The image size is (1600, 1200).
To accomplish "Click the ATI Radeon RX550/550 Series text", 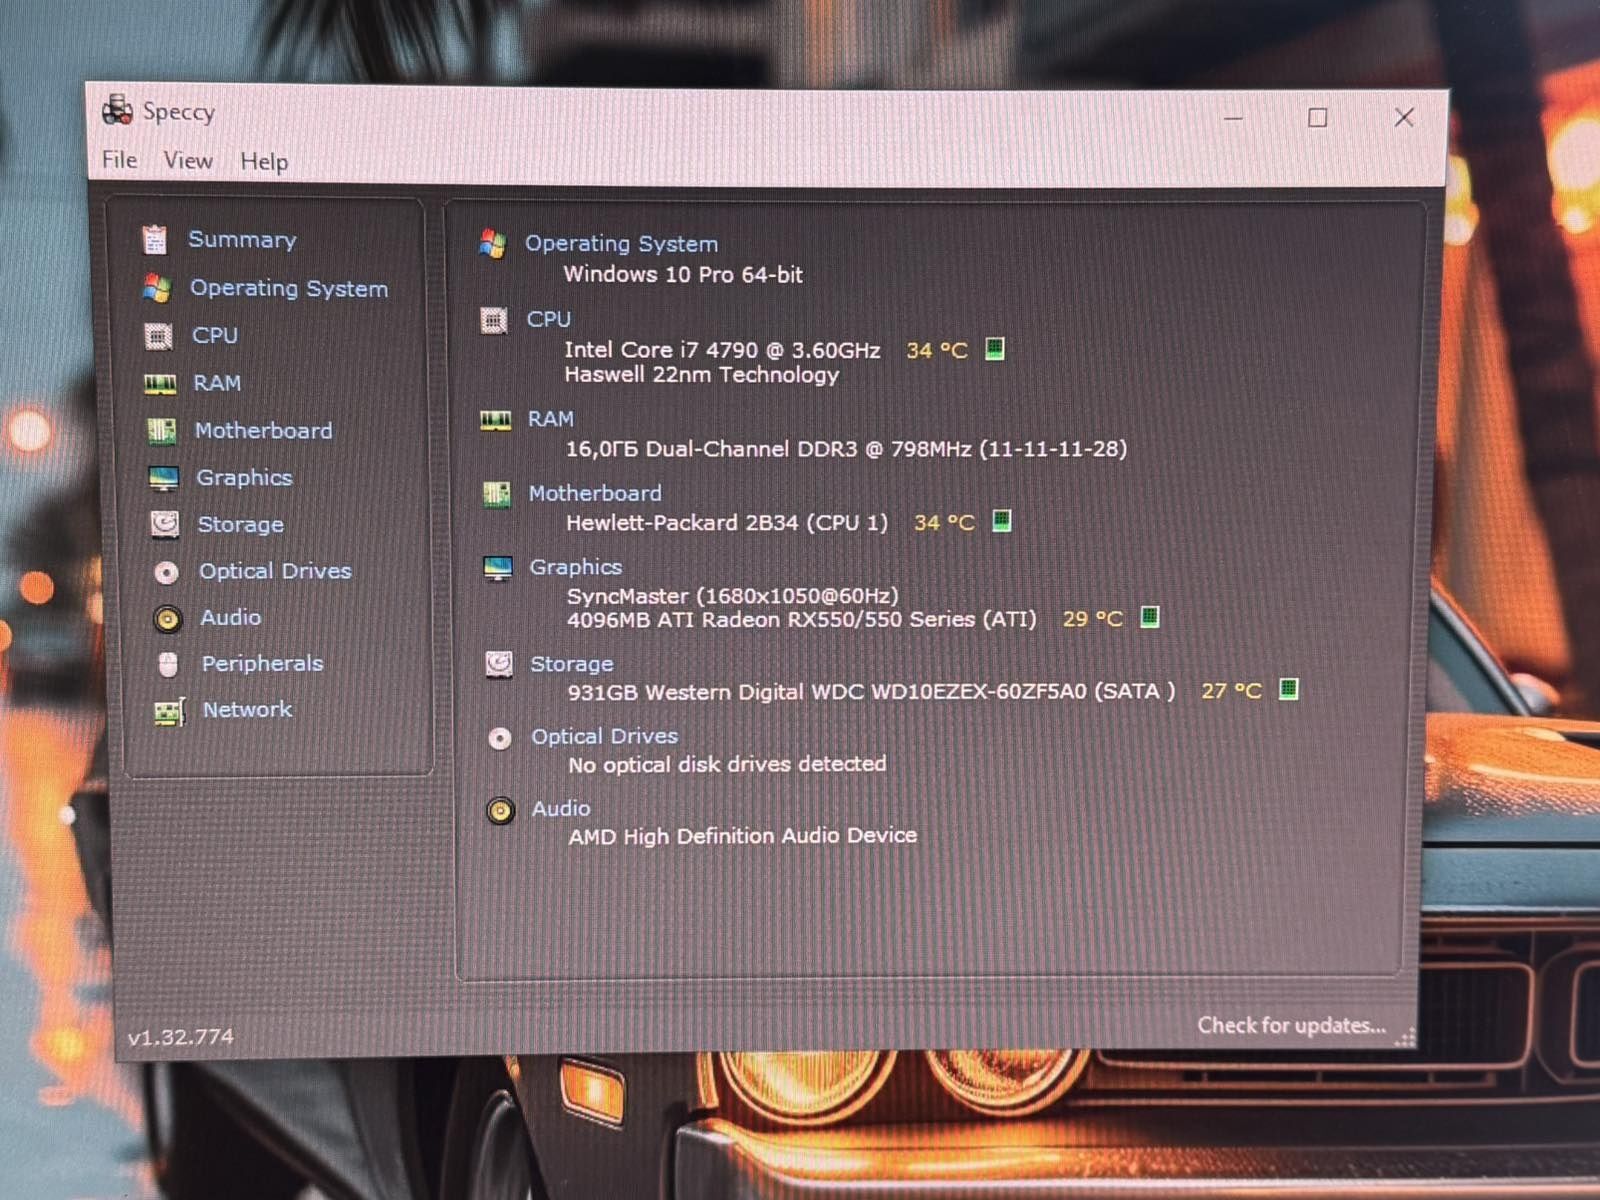I will pyautogui.click(x=802, y=620).
